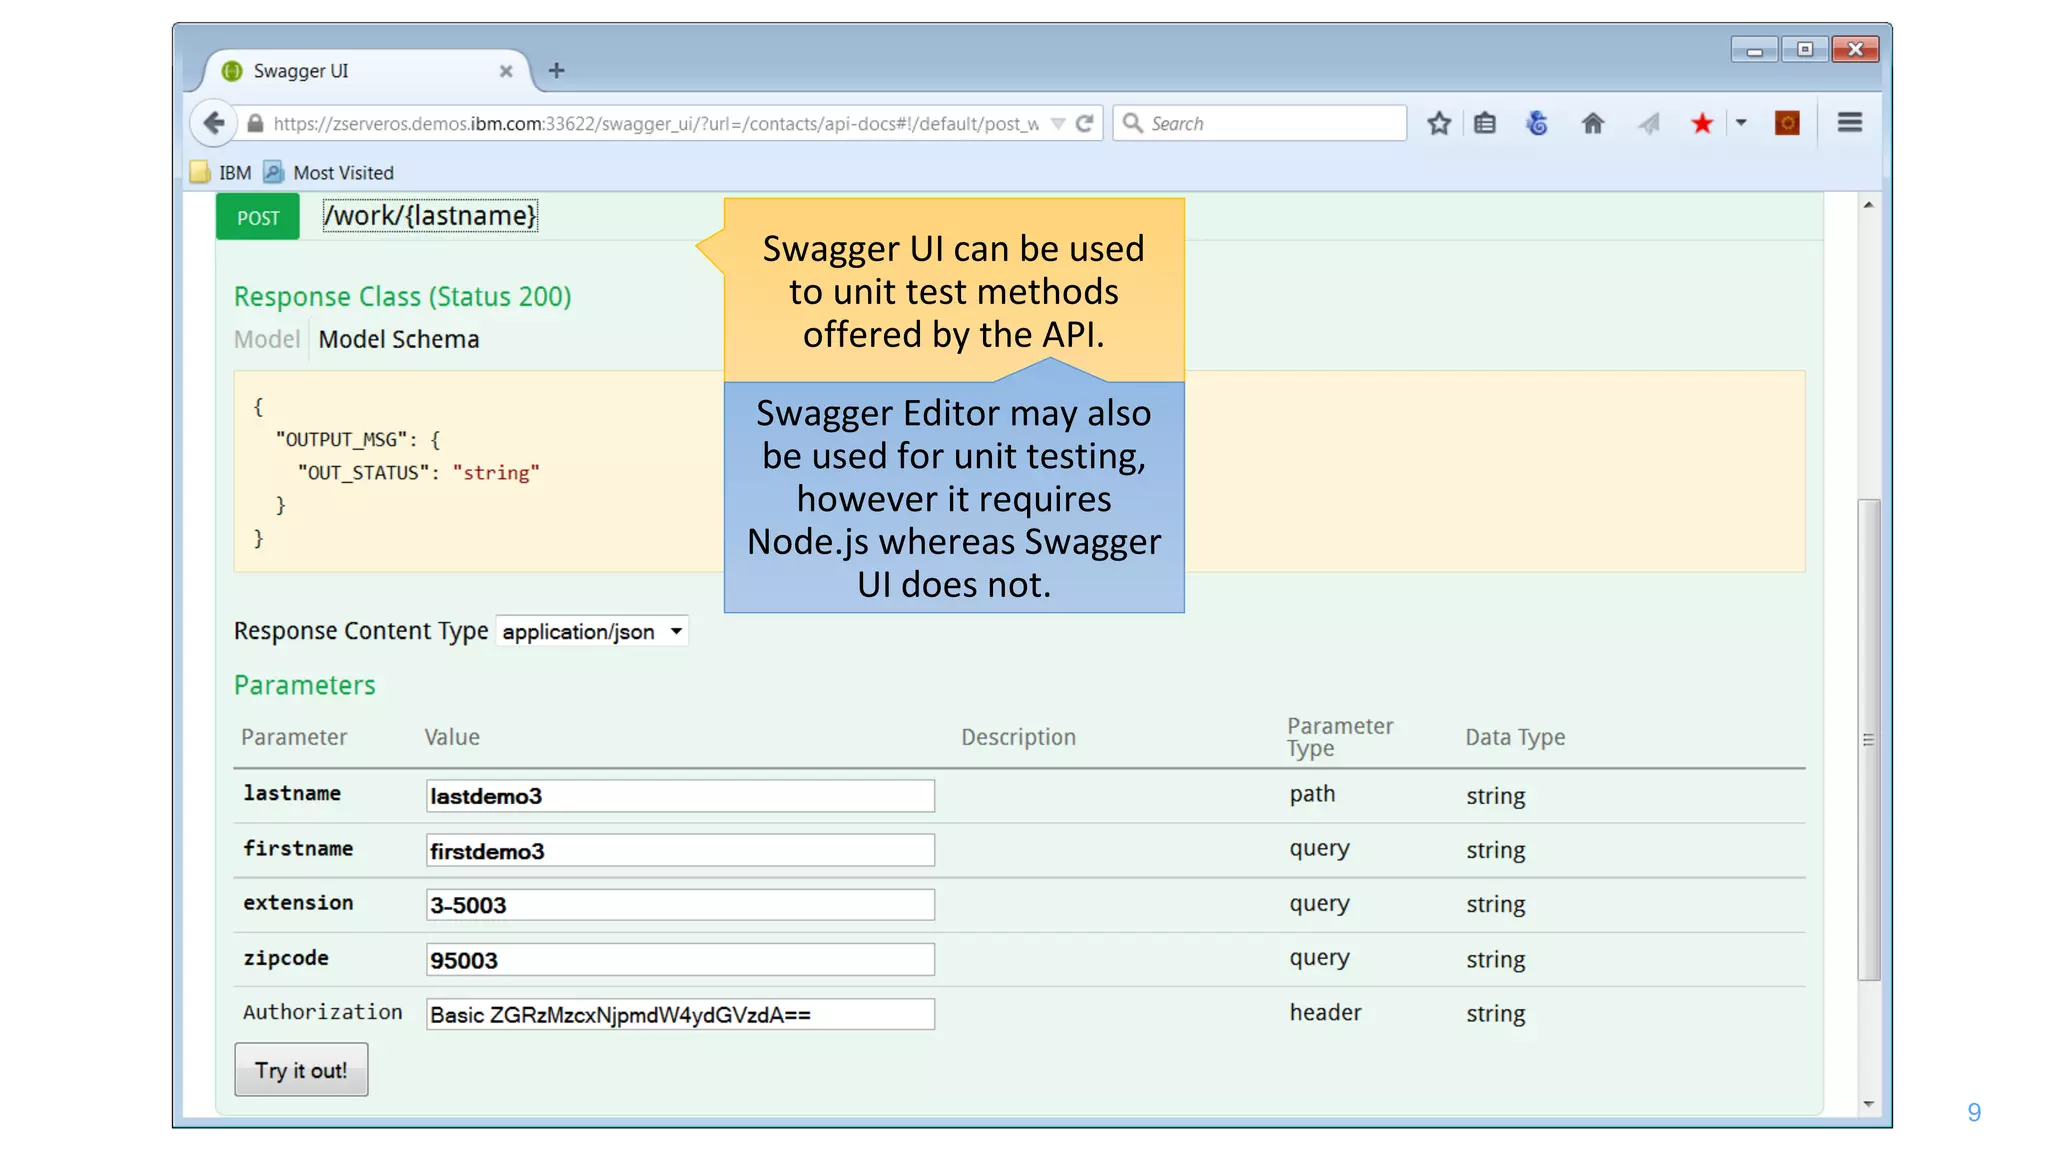Click the Parameters heading
2048x1152 pixels.
(304, 685)
